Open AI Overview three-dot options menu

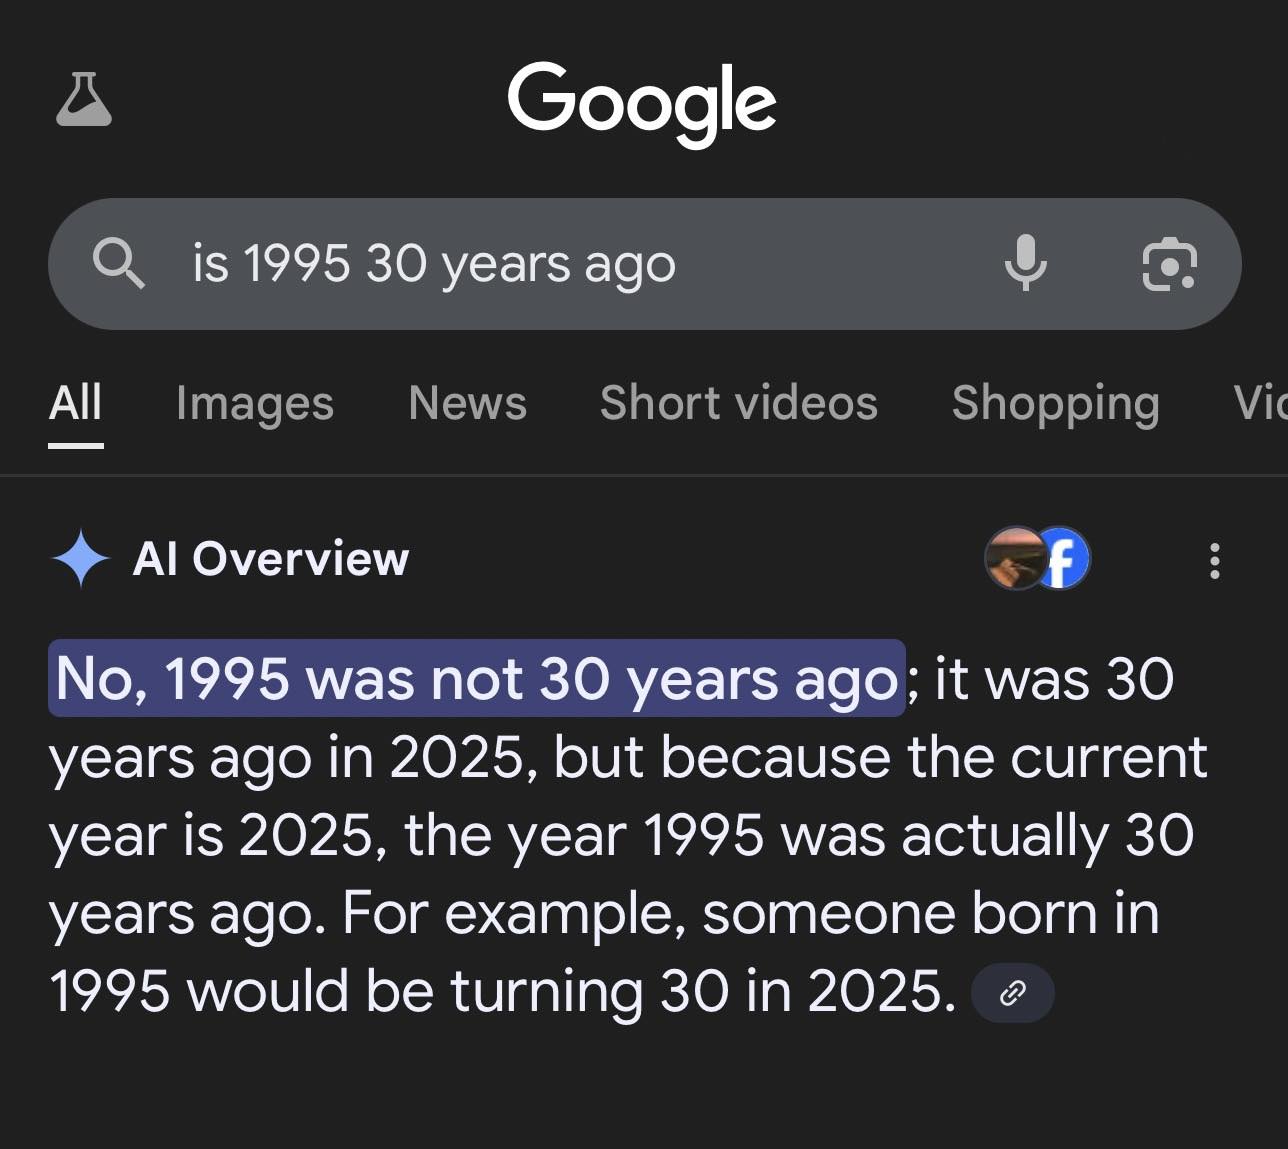[x=1215, y=561]
